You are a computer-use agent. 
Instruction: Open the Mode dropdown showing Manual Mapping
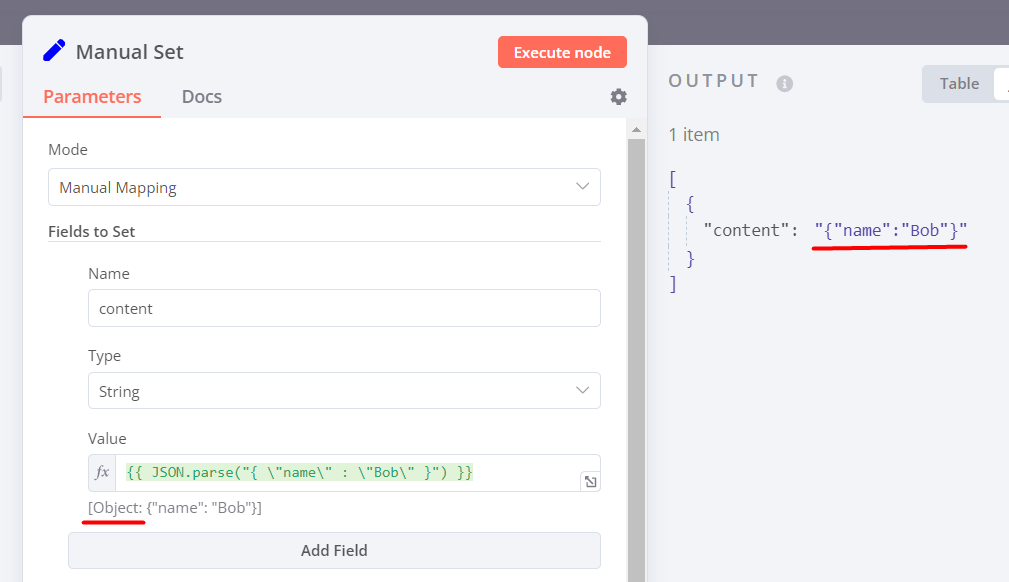[x=324, y=187]
